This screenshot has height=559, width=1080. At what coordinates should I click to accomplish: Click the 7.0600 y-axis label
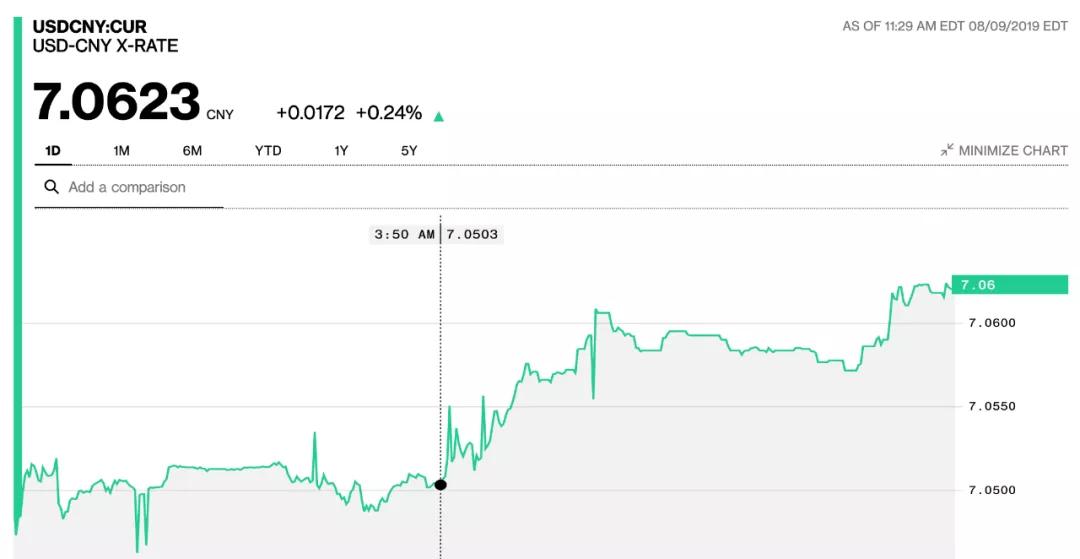tap(992, 323)
